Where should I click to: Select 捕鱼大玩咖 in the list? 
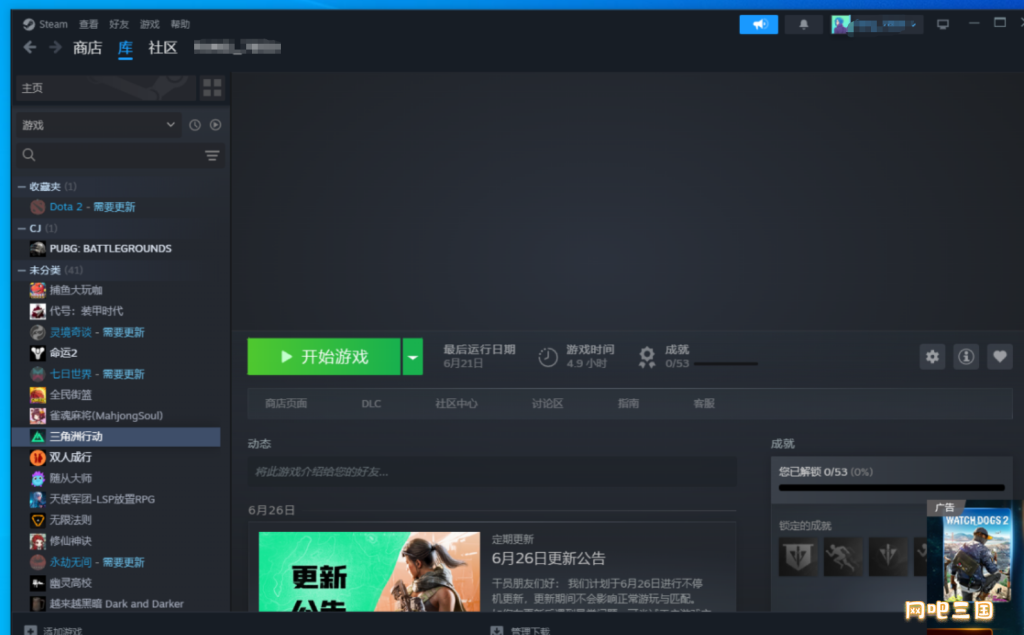coord(118,290)
